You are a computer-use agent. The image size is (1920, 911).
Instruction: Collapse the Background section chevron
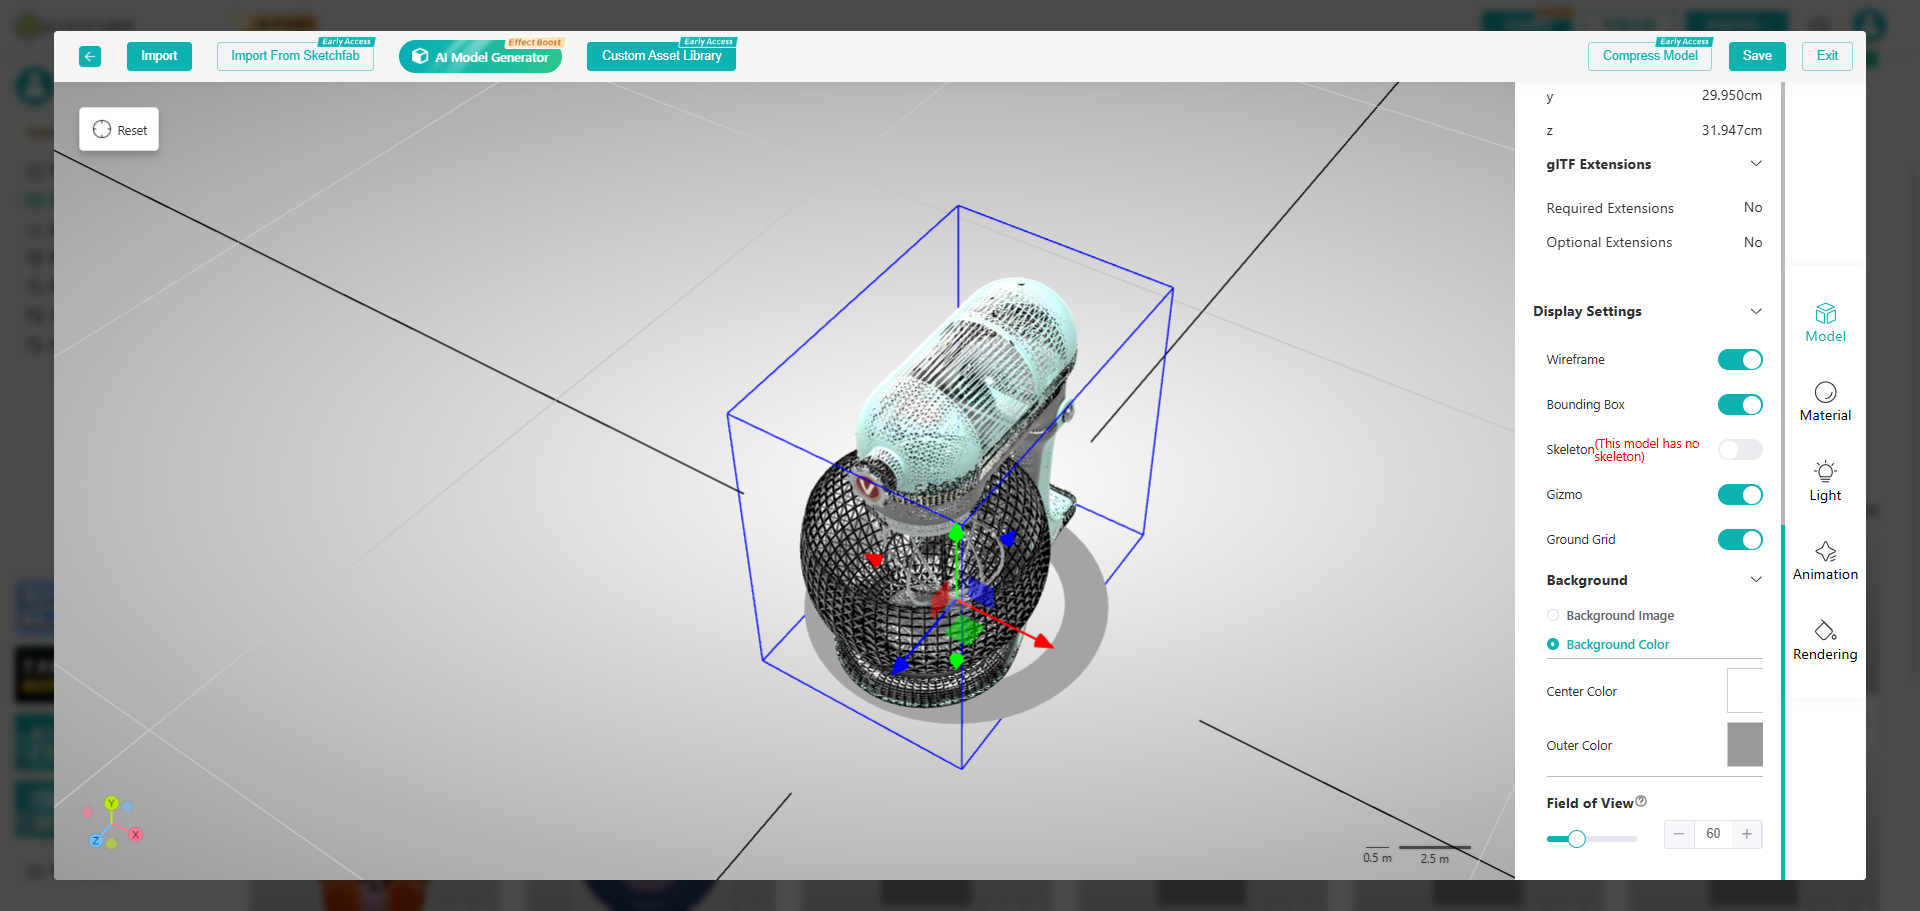pos(1756,580)
